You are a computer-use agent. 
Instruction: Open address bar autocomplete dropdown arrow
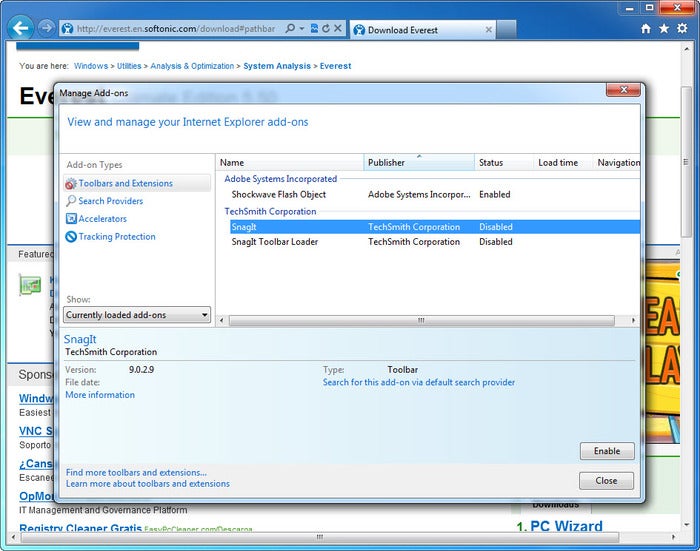(x=302, y=29)
